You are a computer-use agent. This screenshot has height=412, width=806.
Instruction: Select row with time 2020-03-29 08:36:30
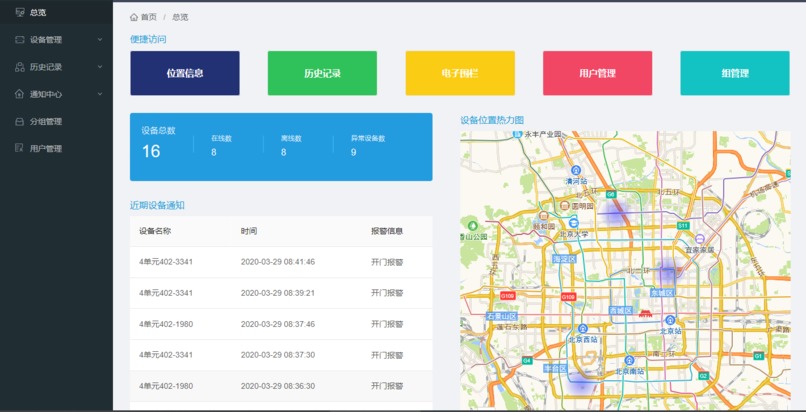point(281,386)
